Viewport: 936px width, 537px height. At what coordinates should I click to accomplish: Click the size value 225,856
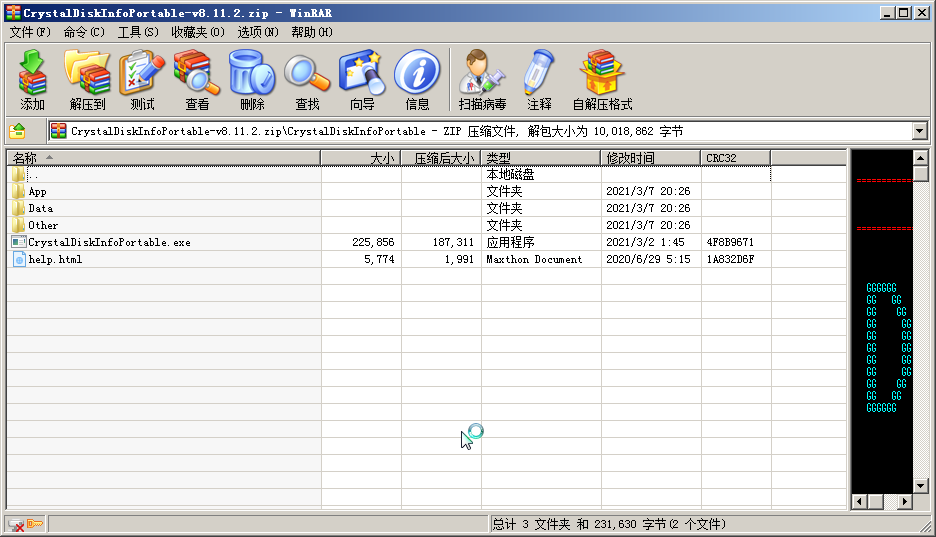[x=373, y=242]
